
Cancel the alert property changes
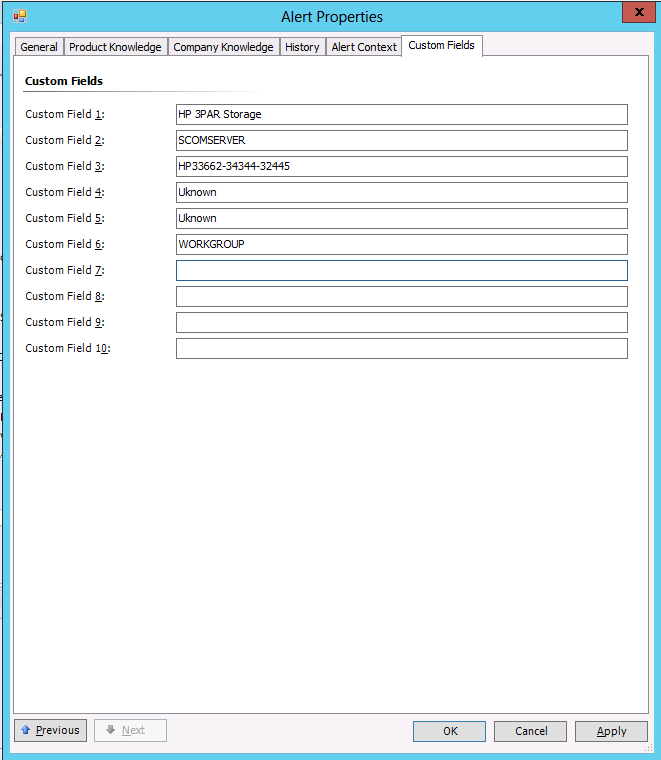coord(530,731)
